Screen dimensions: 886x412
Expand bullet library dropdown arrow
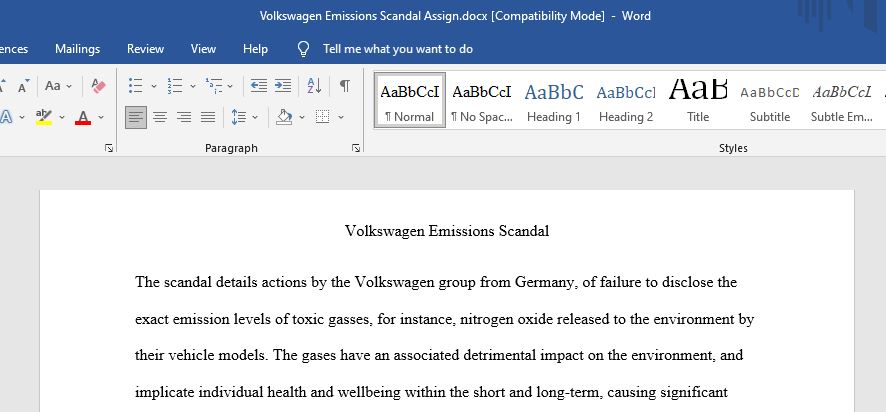(x=153, y=86)
